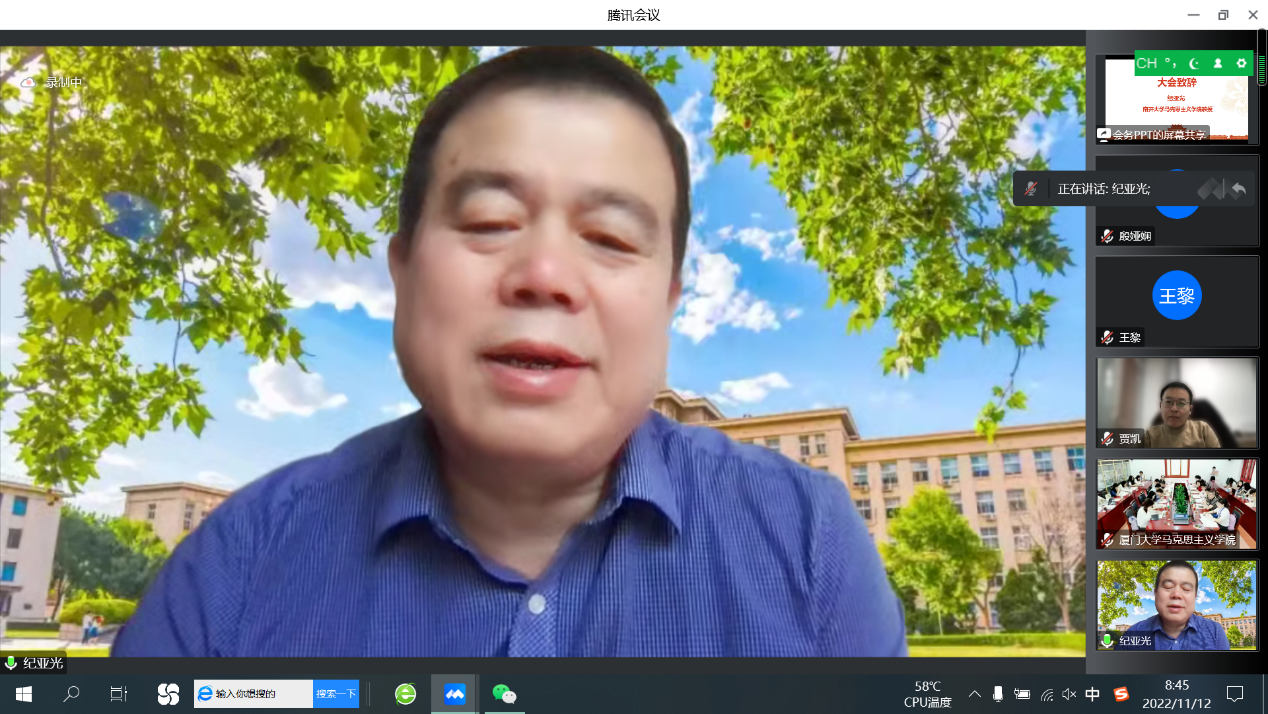Click the reply arrow icon in speaking bar
This screenshot has height=714, width=1268.
coord(1239,188)
